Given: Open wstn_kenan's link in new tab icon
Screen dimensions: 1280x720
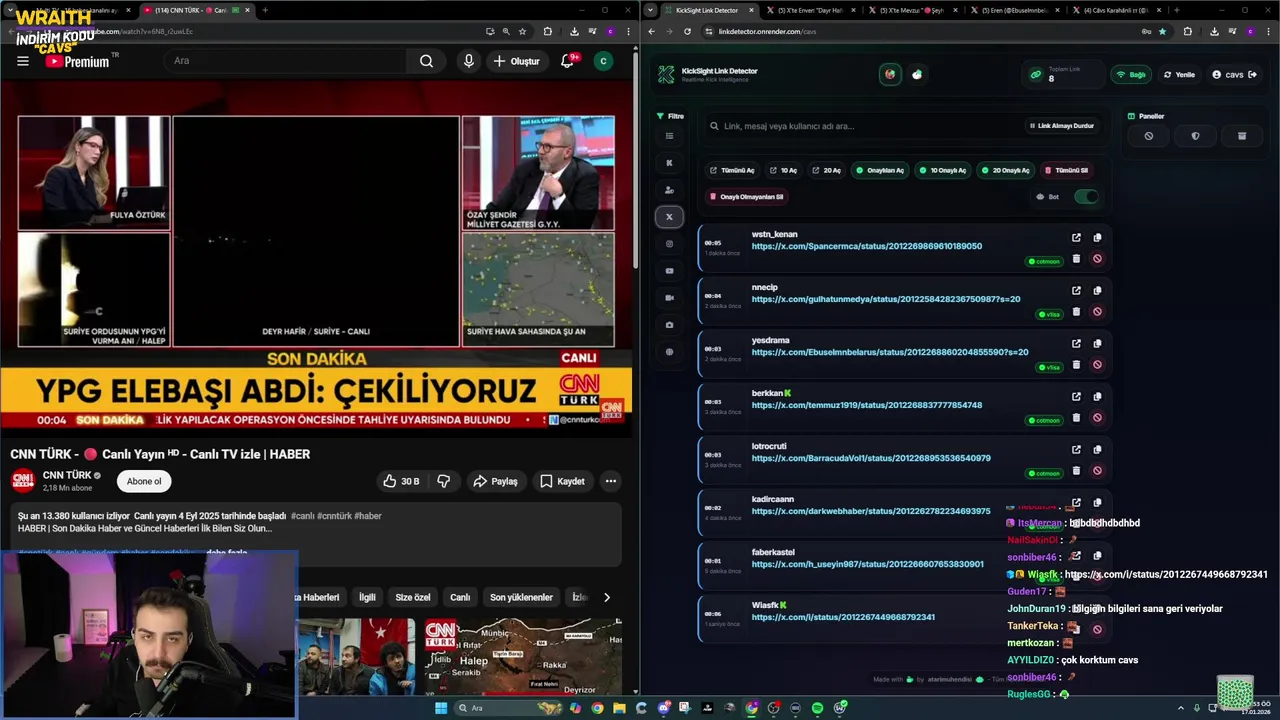Looking at the screenshot, I should [1076, 238].
